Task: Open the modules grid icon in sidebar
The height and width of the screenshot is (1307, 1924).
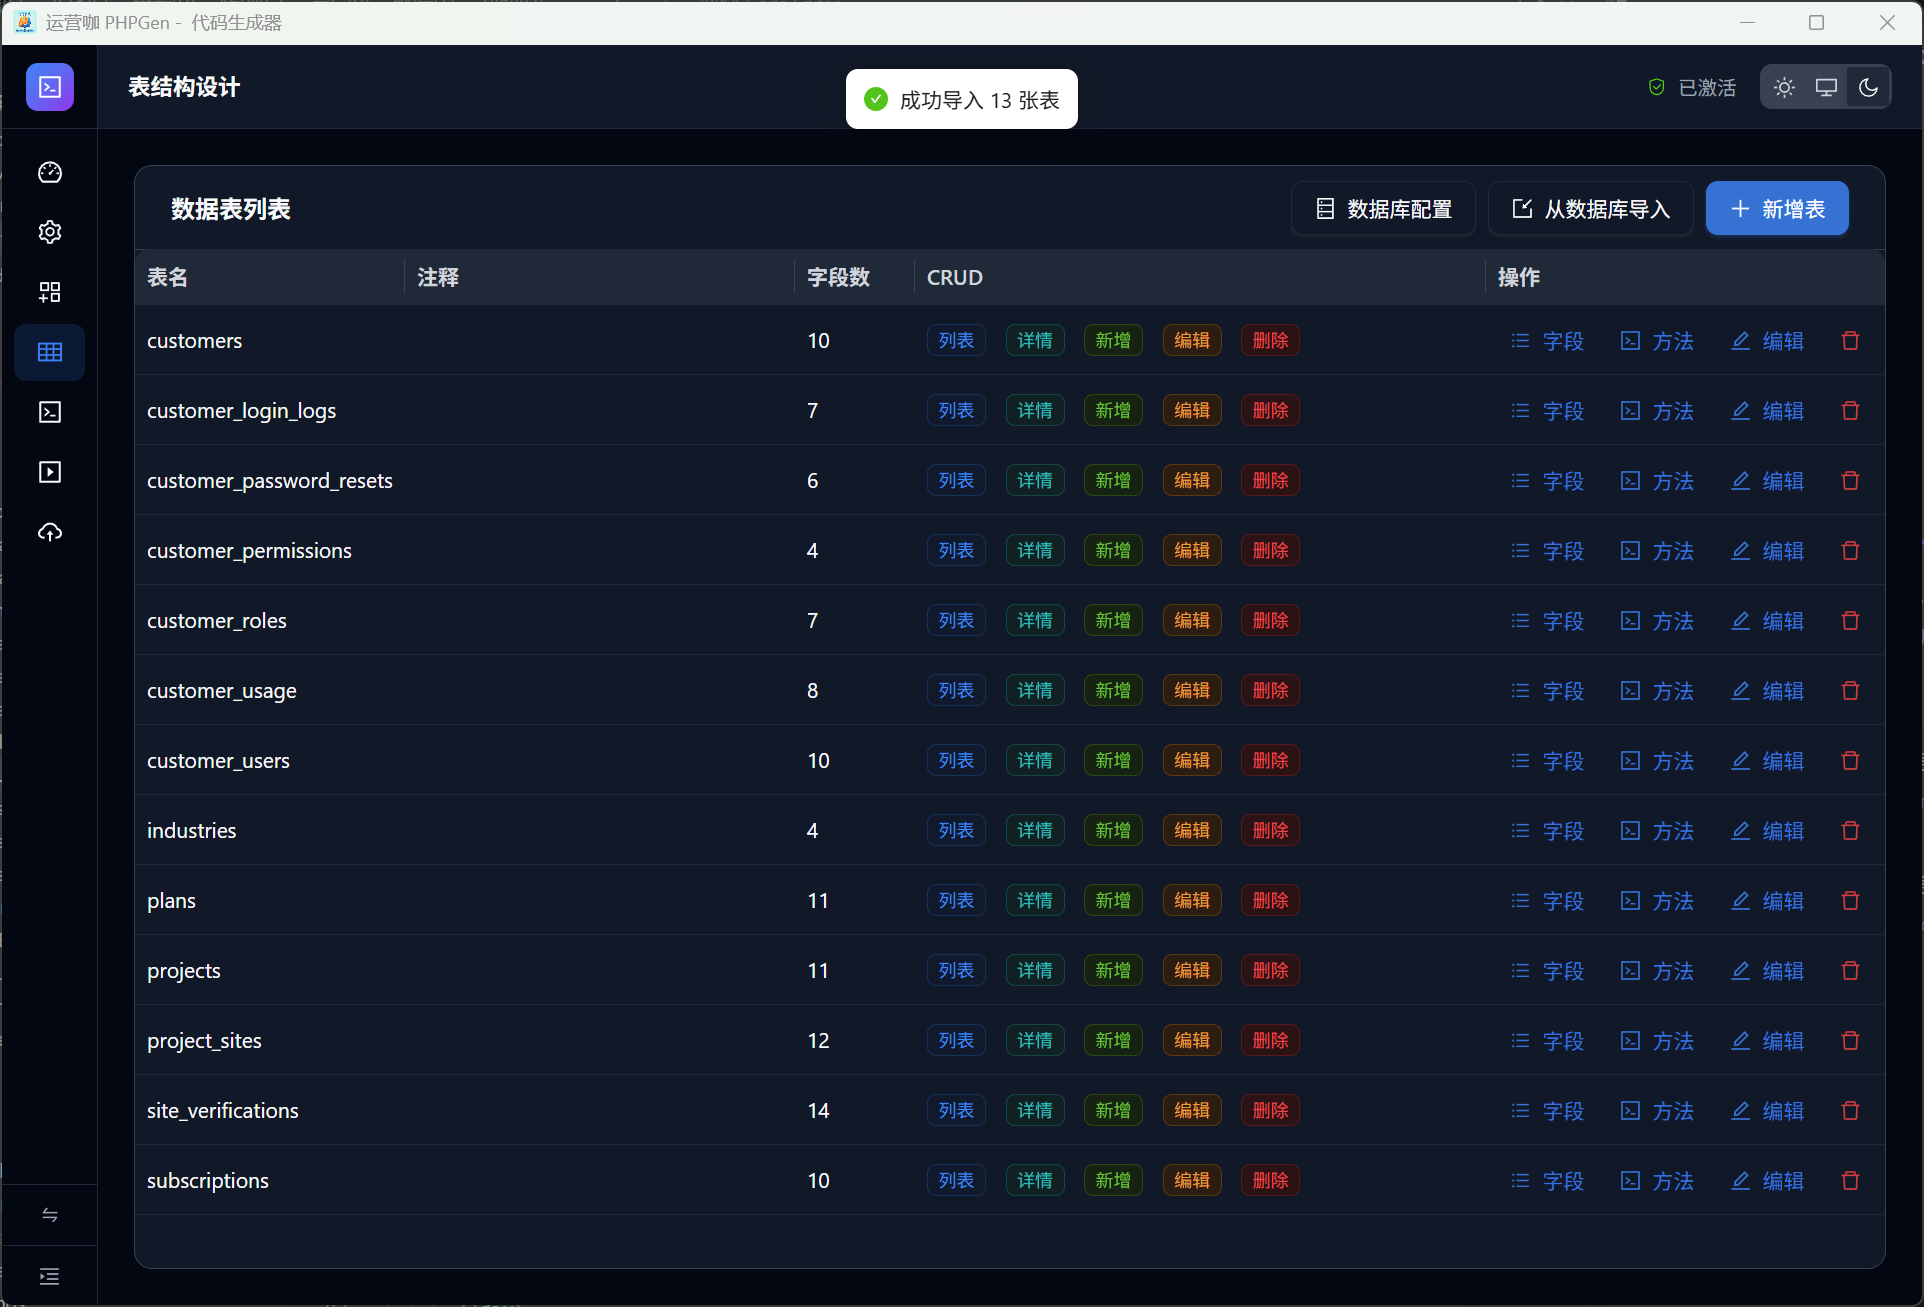Action: pos(50,292)
